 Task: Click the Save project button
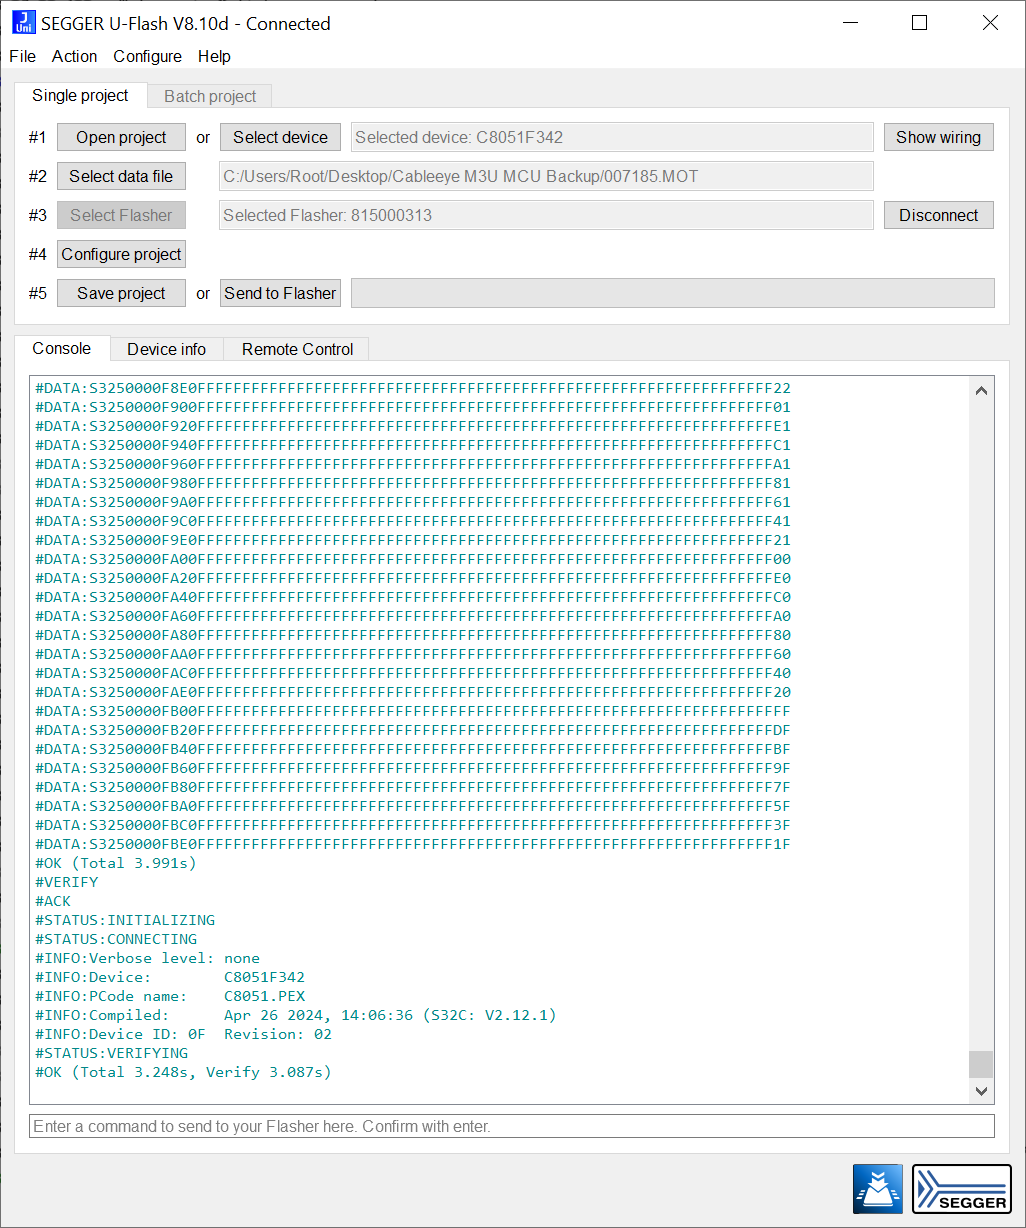[x=121, y=293]
